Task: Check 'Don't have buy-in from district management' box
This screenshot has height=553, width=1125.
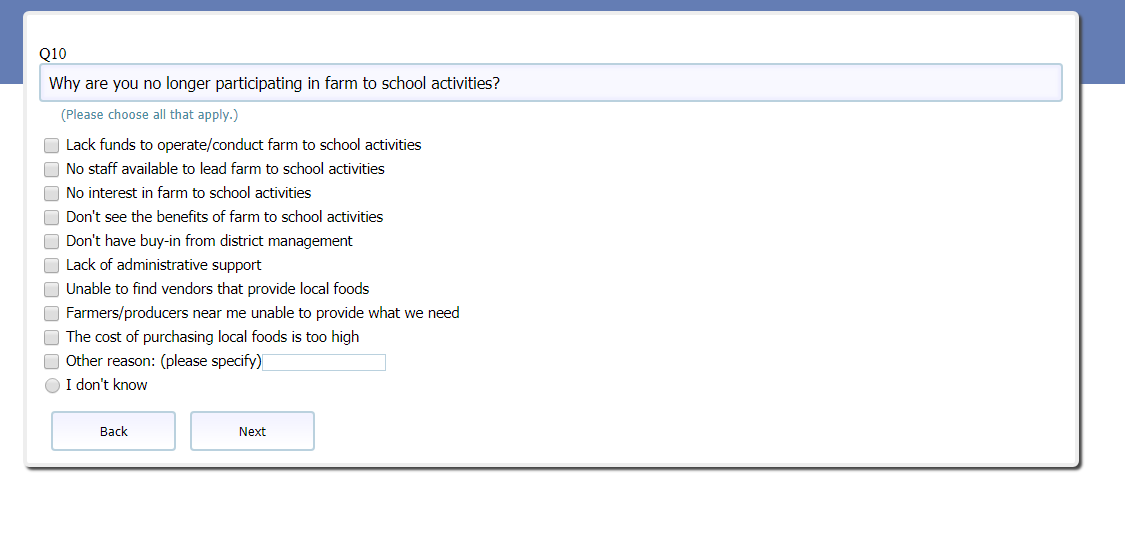Action: coord(52,241)
